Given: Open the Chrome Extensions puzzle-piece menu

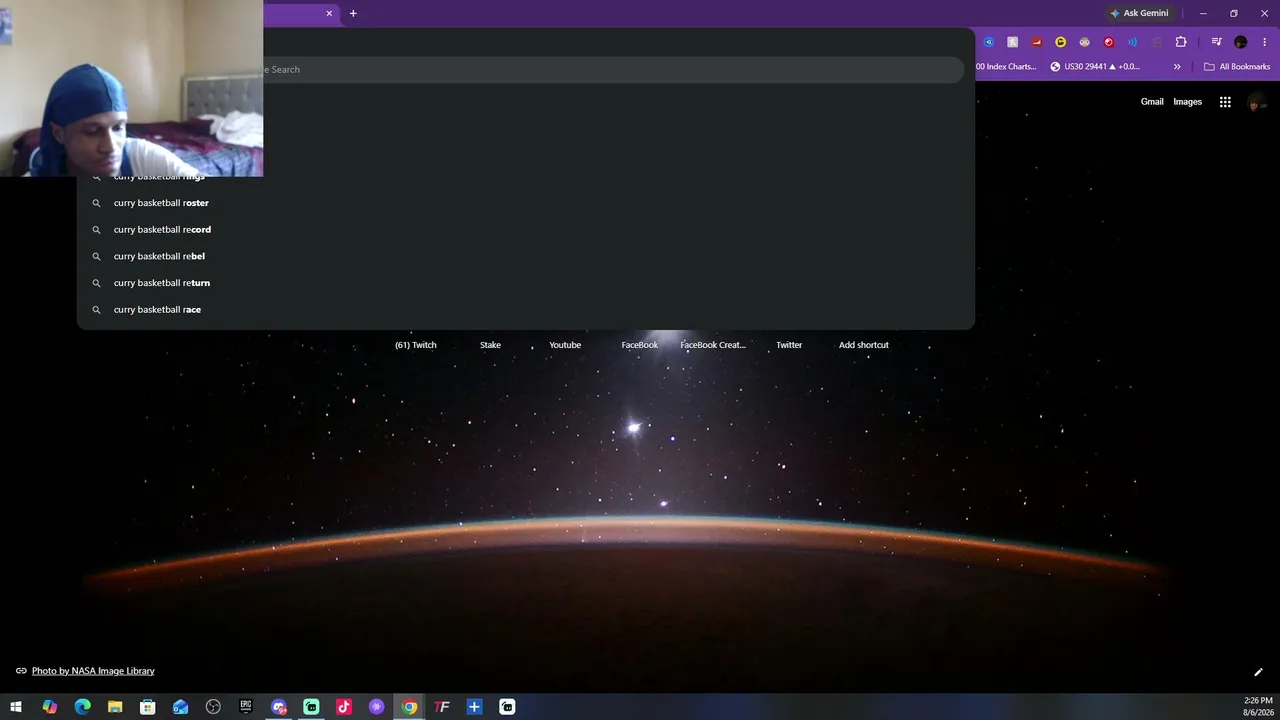Looking at the screenshot, I should [x=1181, y=42].
